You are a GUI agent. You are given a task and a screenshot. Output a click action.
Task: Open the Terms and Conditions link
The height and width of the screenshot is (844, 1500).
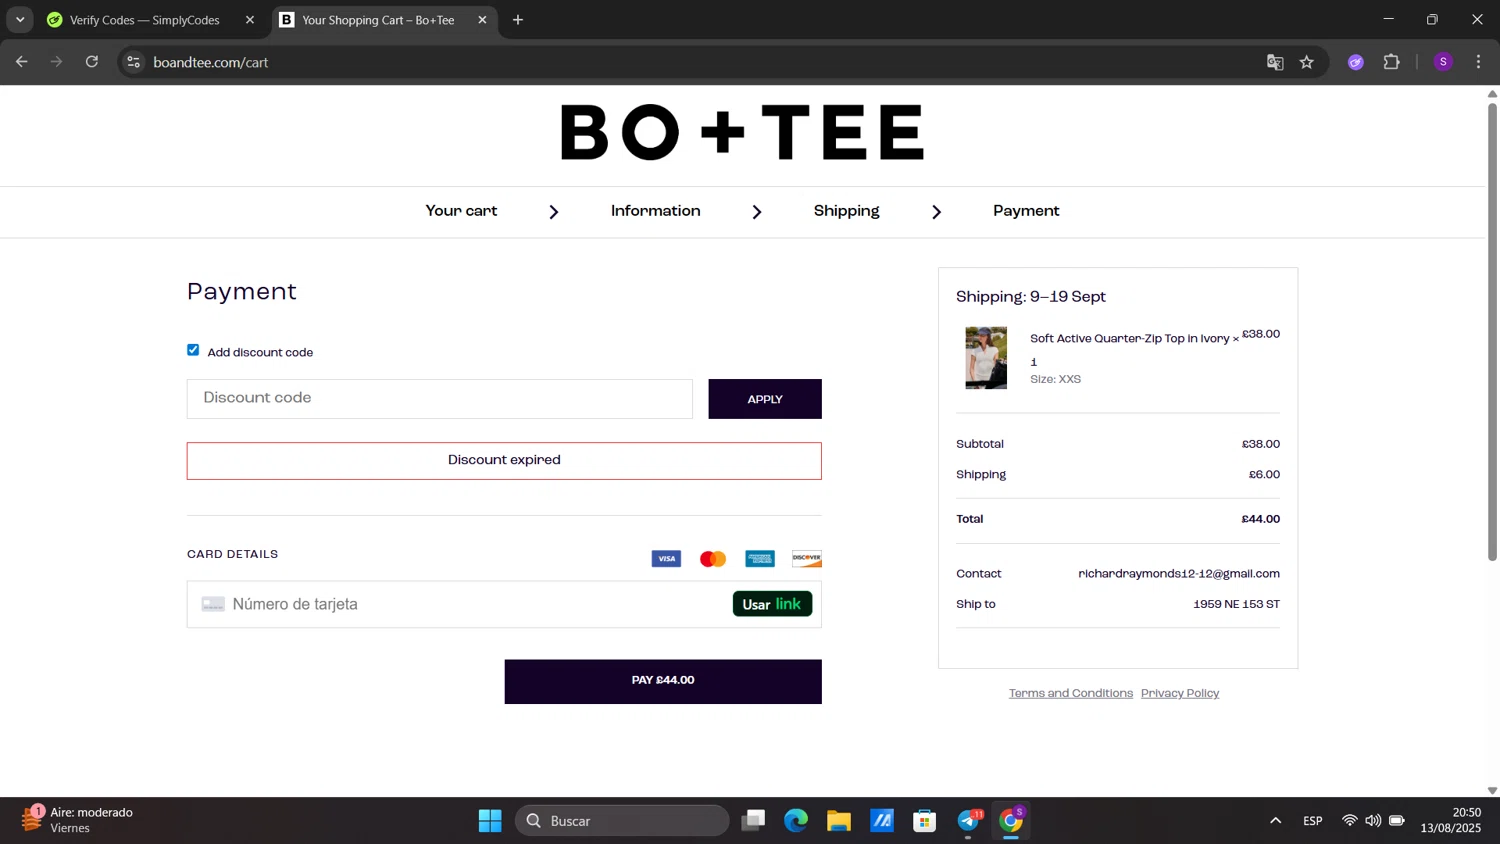coord(1071,693)
